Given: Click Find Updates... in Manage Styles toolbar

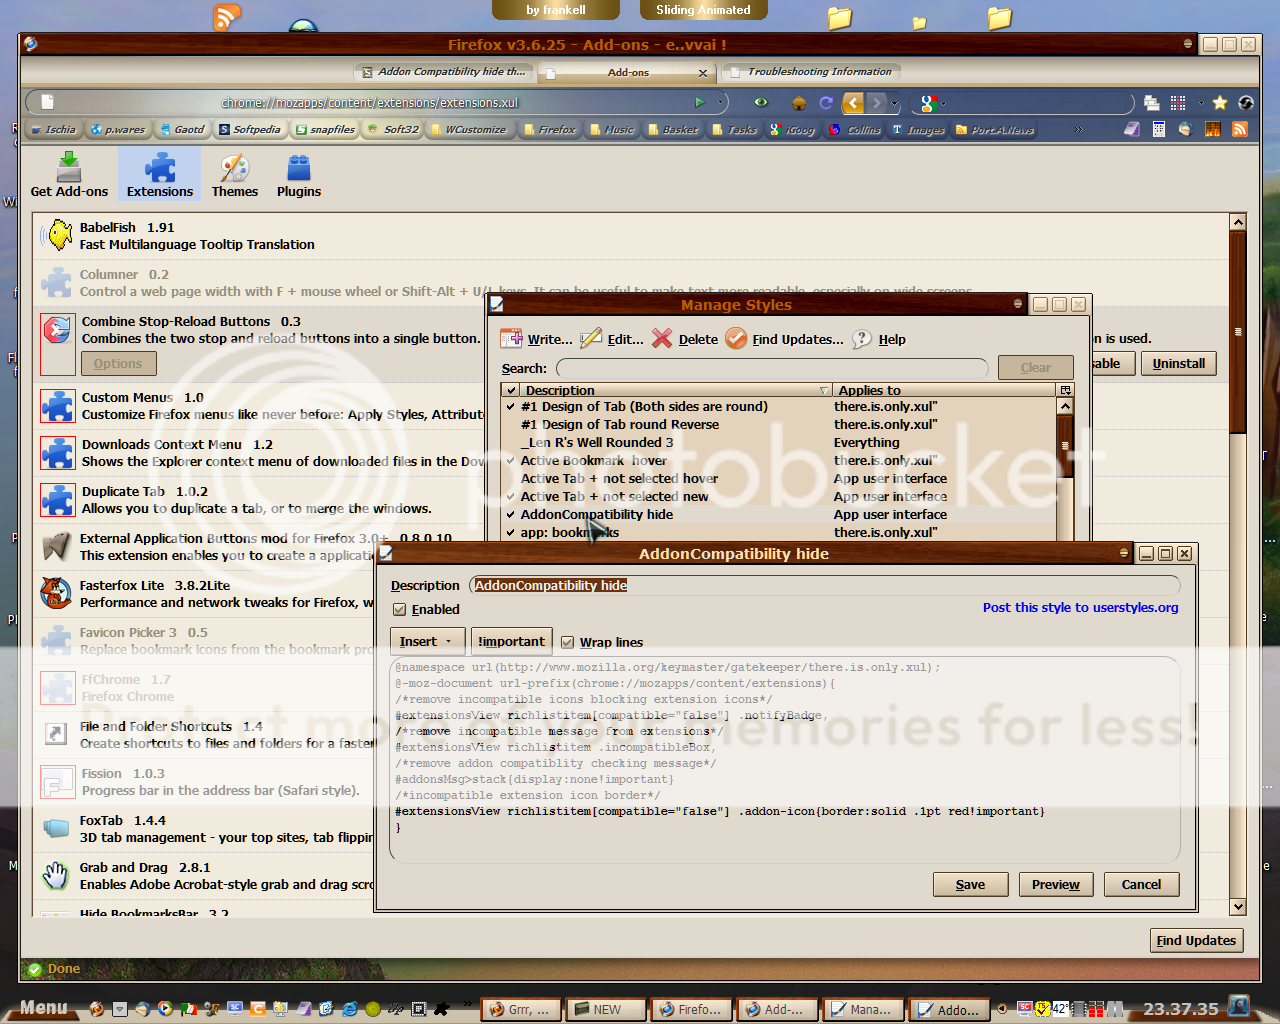Looking at the screenshot, I should 785,339.
